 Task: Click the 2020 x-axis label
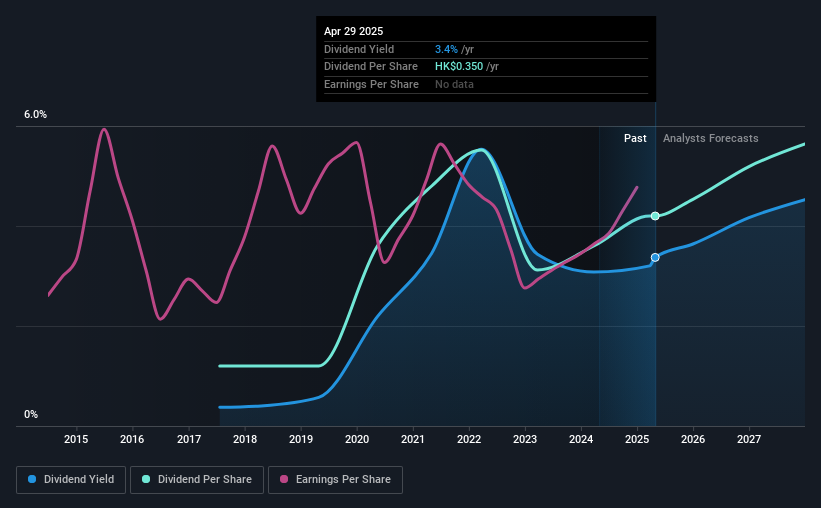point(357,439)
